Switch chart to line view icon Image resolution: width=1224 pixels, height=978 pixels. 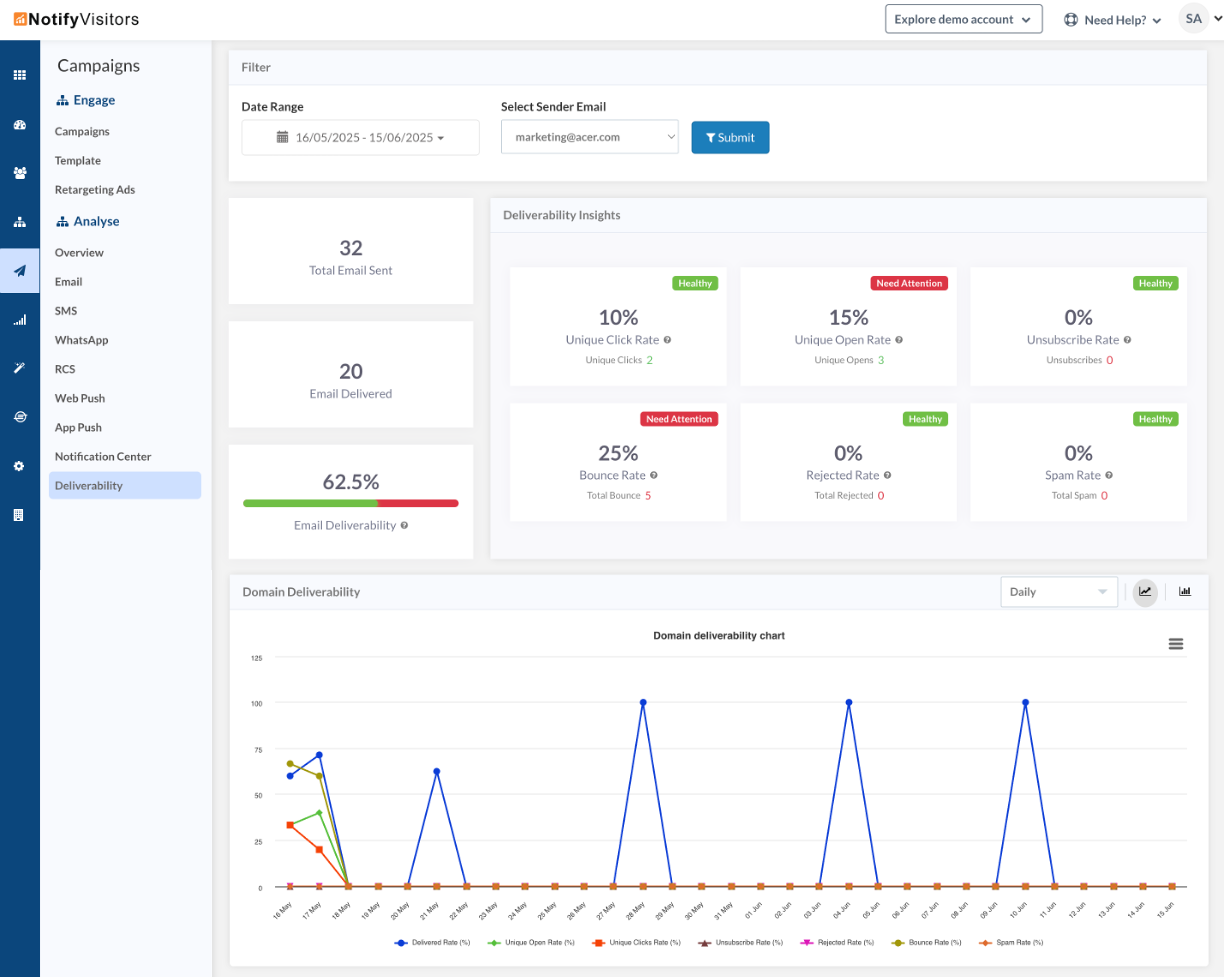pyautogui.click(x=1145, y=591)
